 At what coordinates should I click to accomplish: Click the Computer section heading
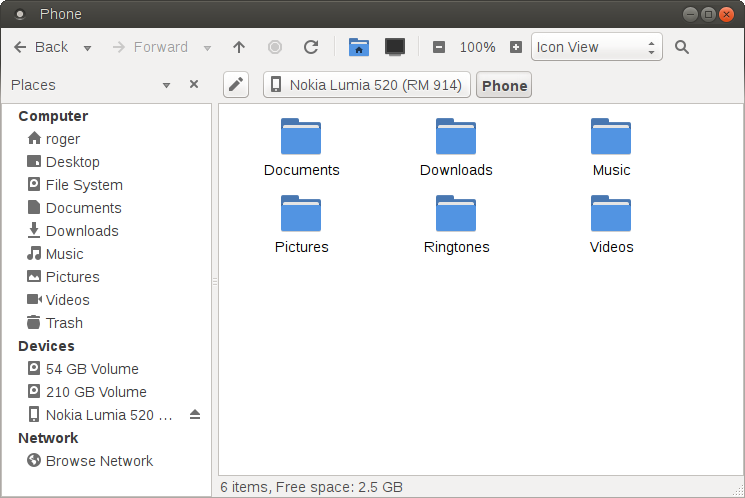(53, 116)
